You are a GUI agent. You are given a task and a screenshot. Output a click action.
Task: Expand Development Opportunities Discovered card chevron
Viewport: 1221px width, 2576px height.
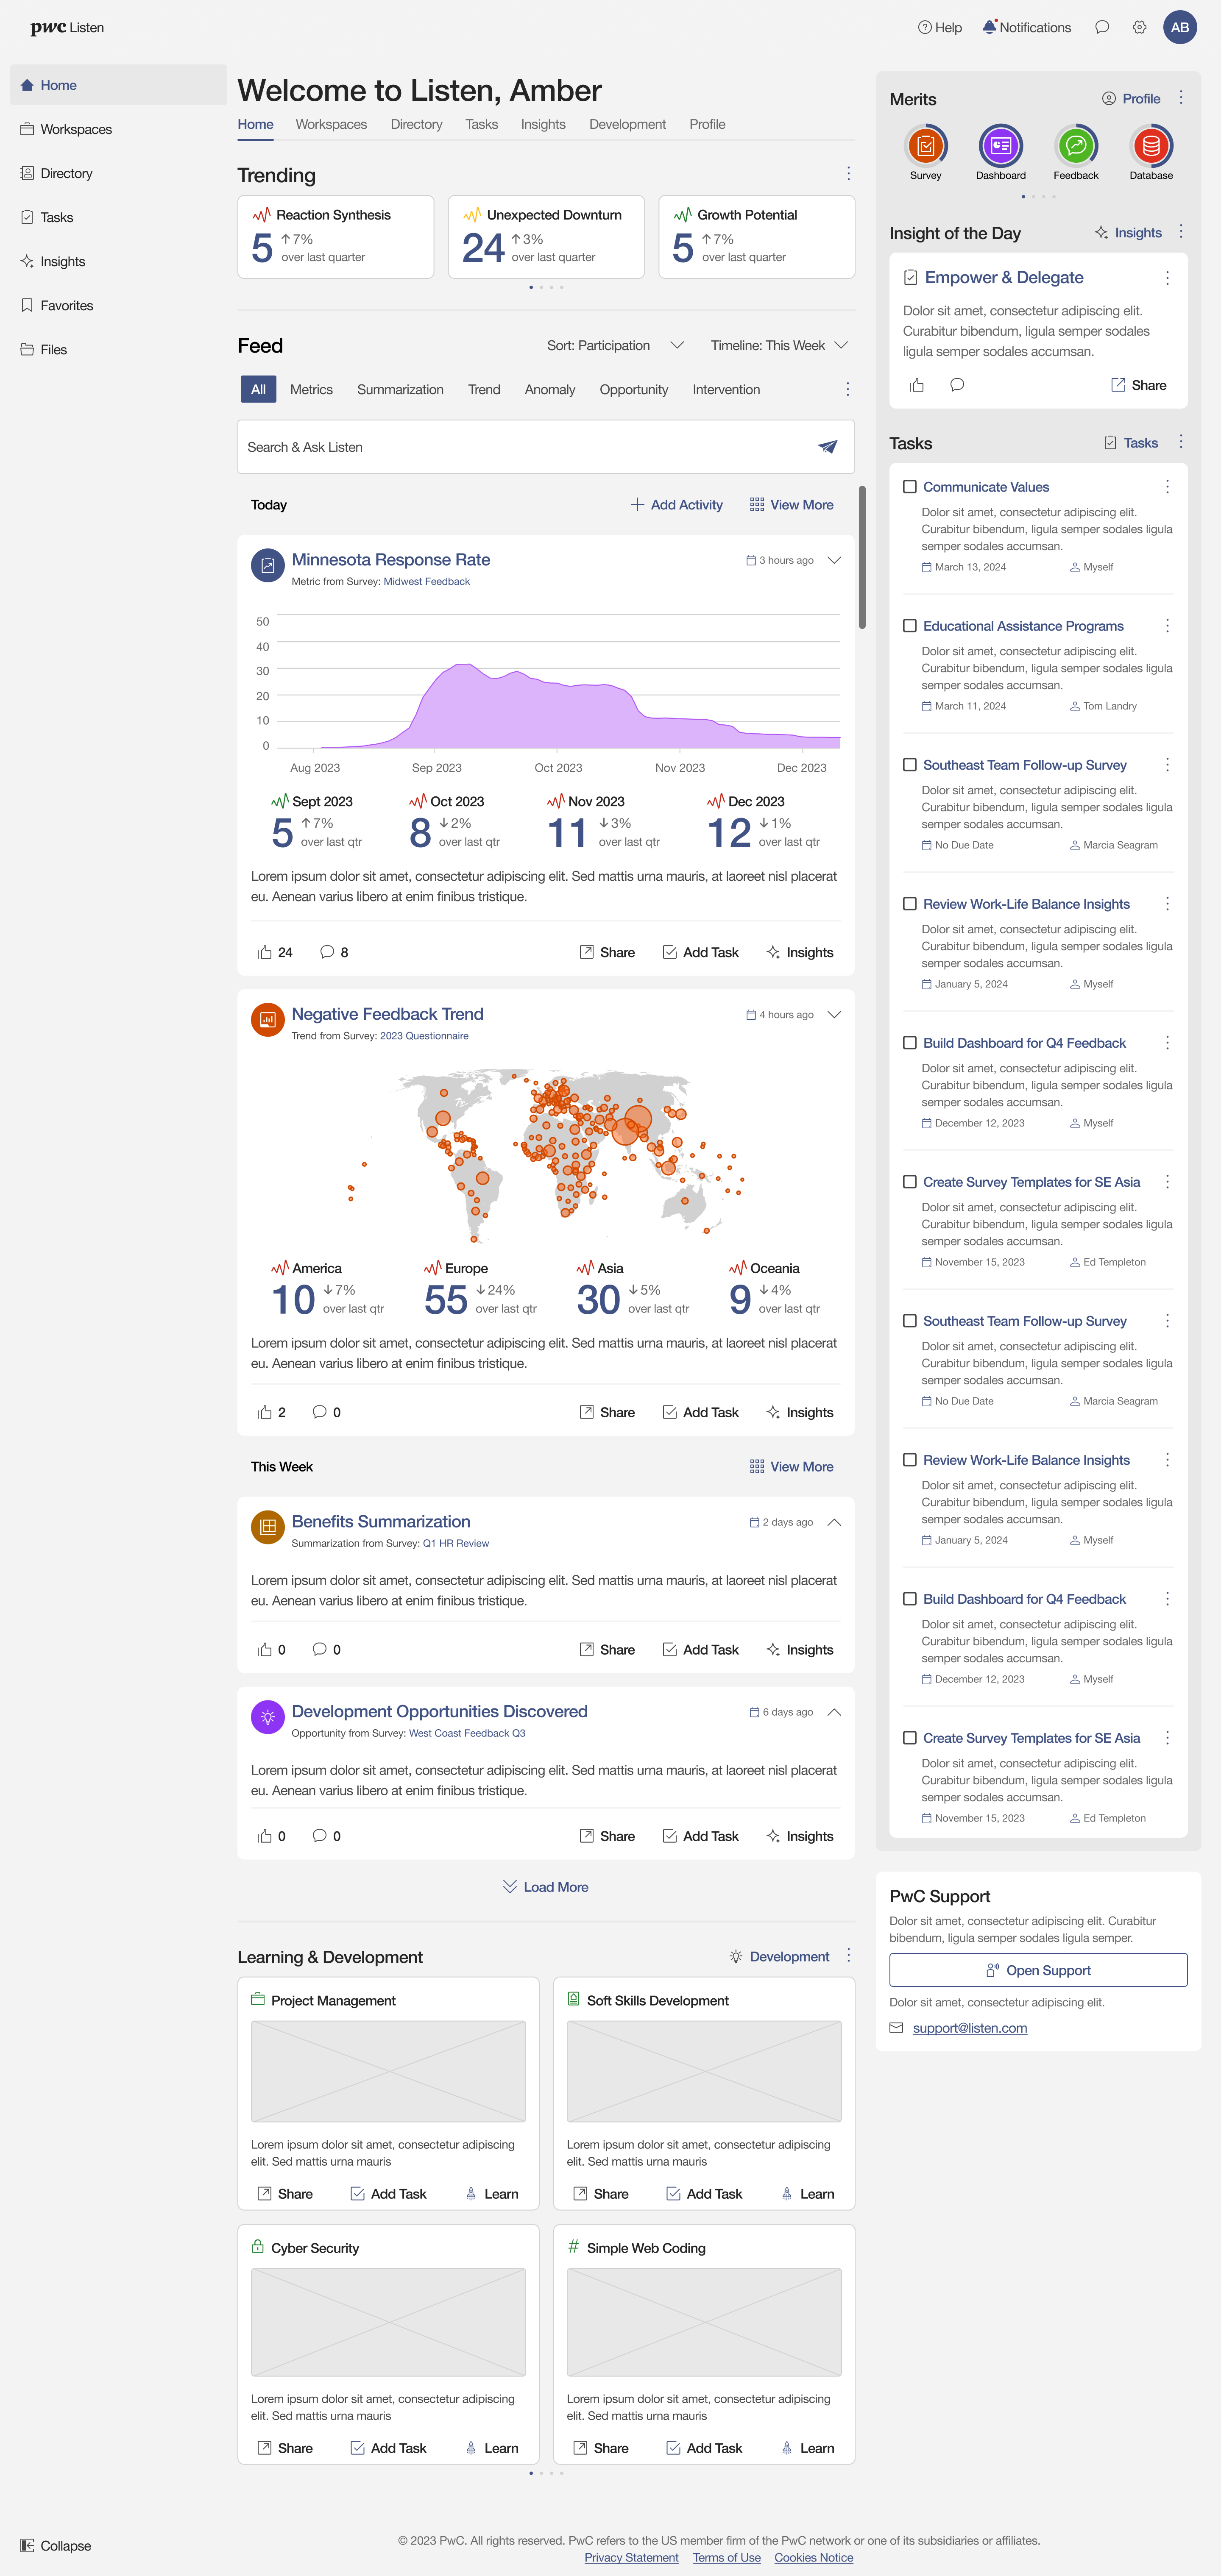[834, 1712]
